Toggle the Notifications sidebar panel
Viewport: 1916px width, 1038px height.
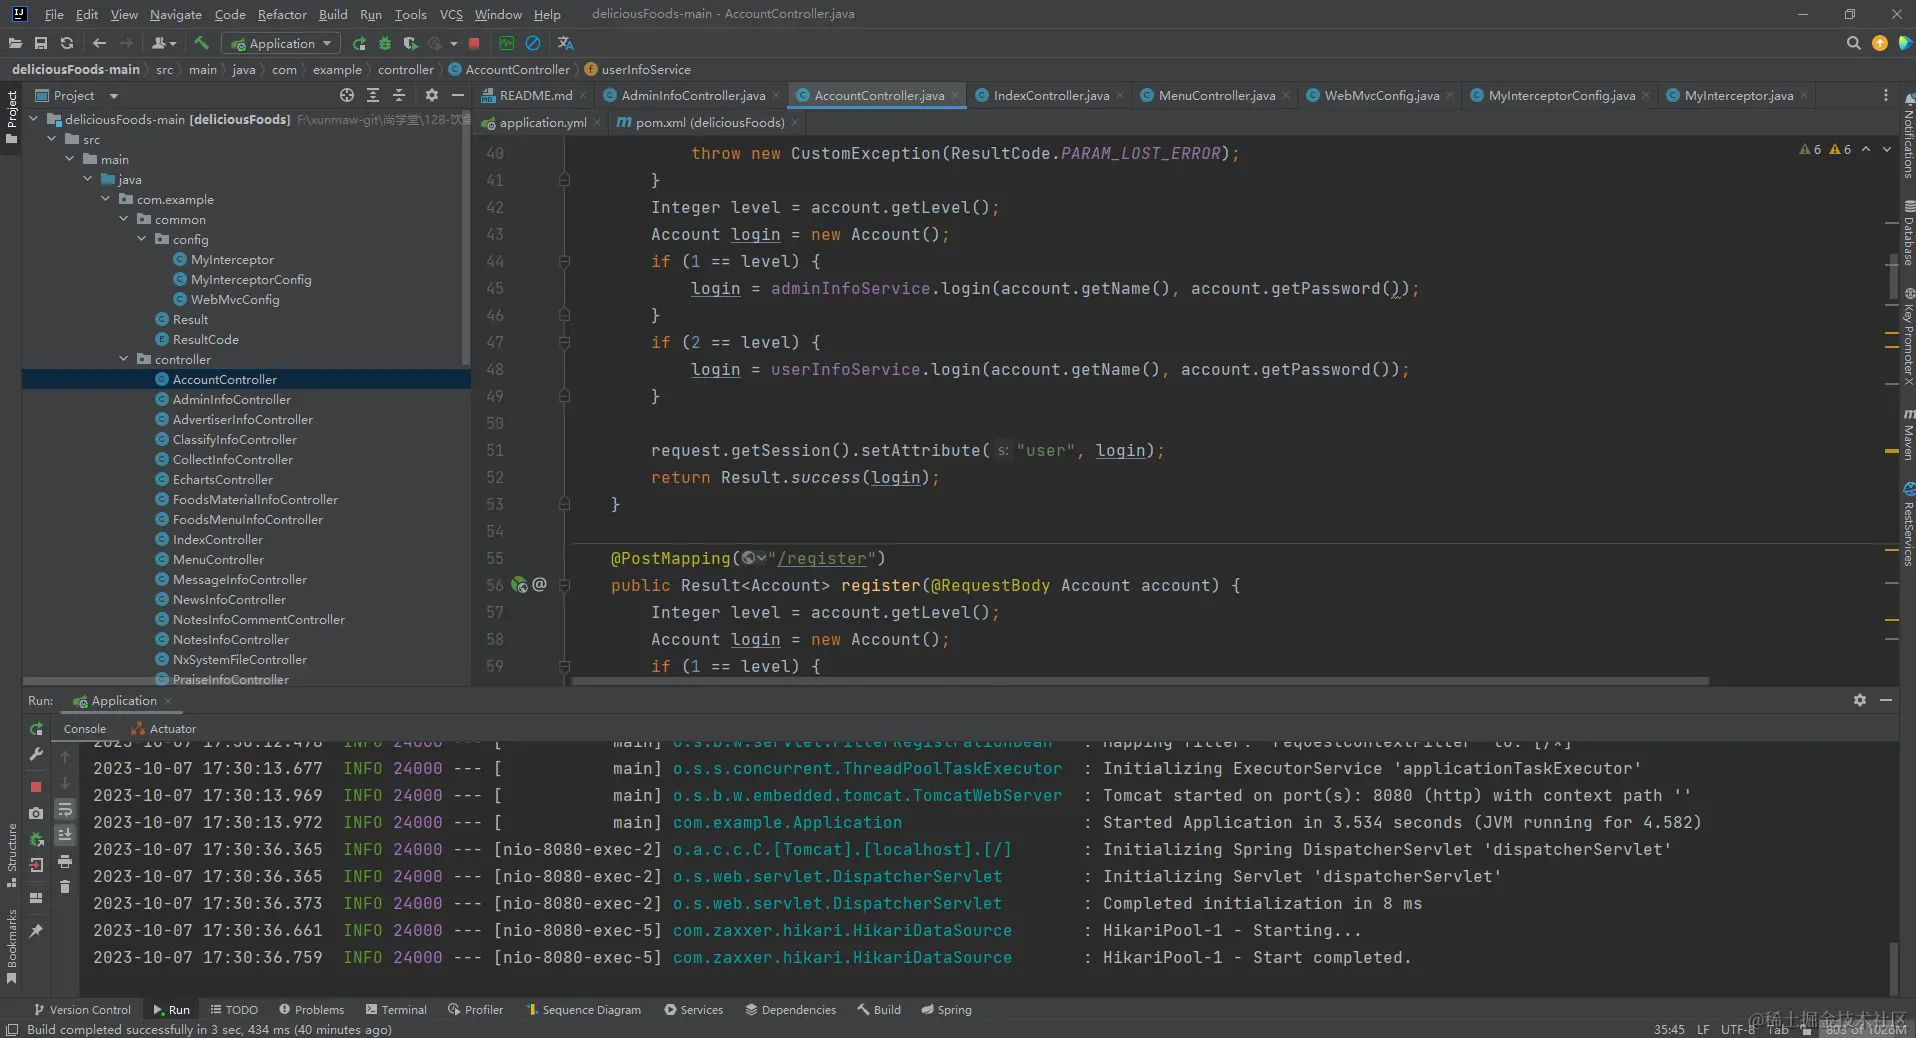point(1908,137)
